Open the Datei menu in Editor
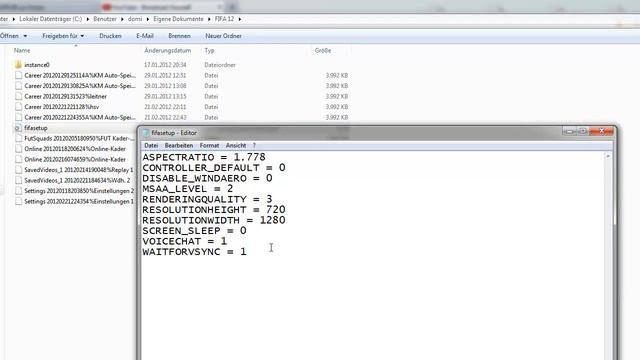This screenshot has width=640, height=360. click(x=151, y=145)
